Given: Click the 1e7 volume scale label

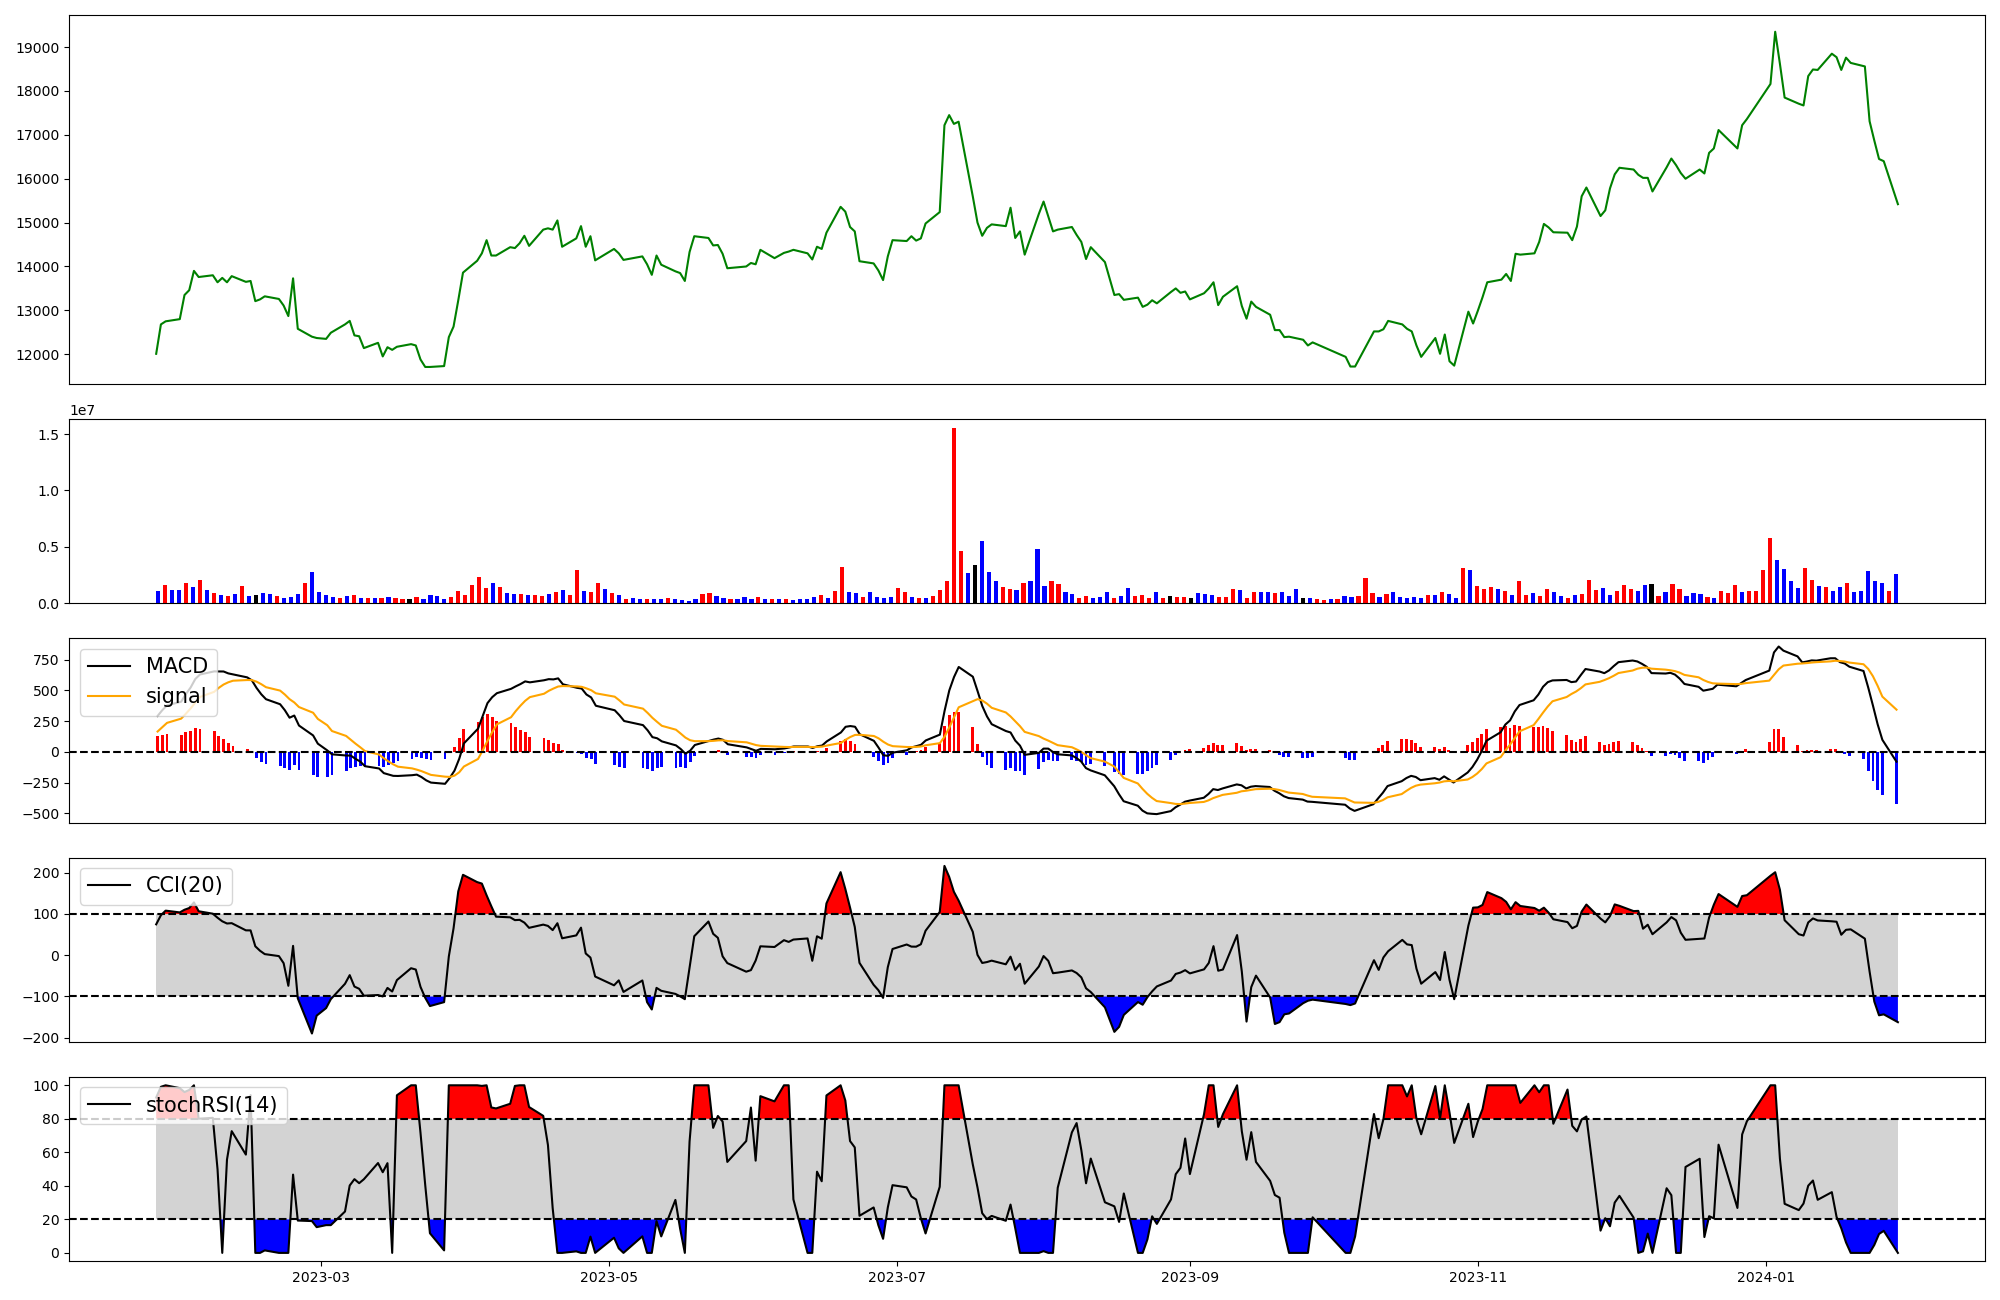Looking at the screenshot, I should (x=82, y=410).
